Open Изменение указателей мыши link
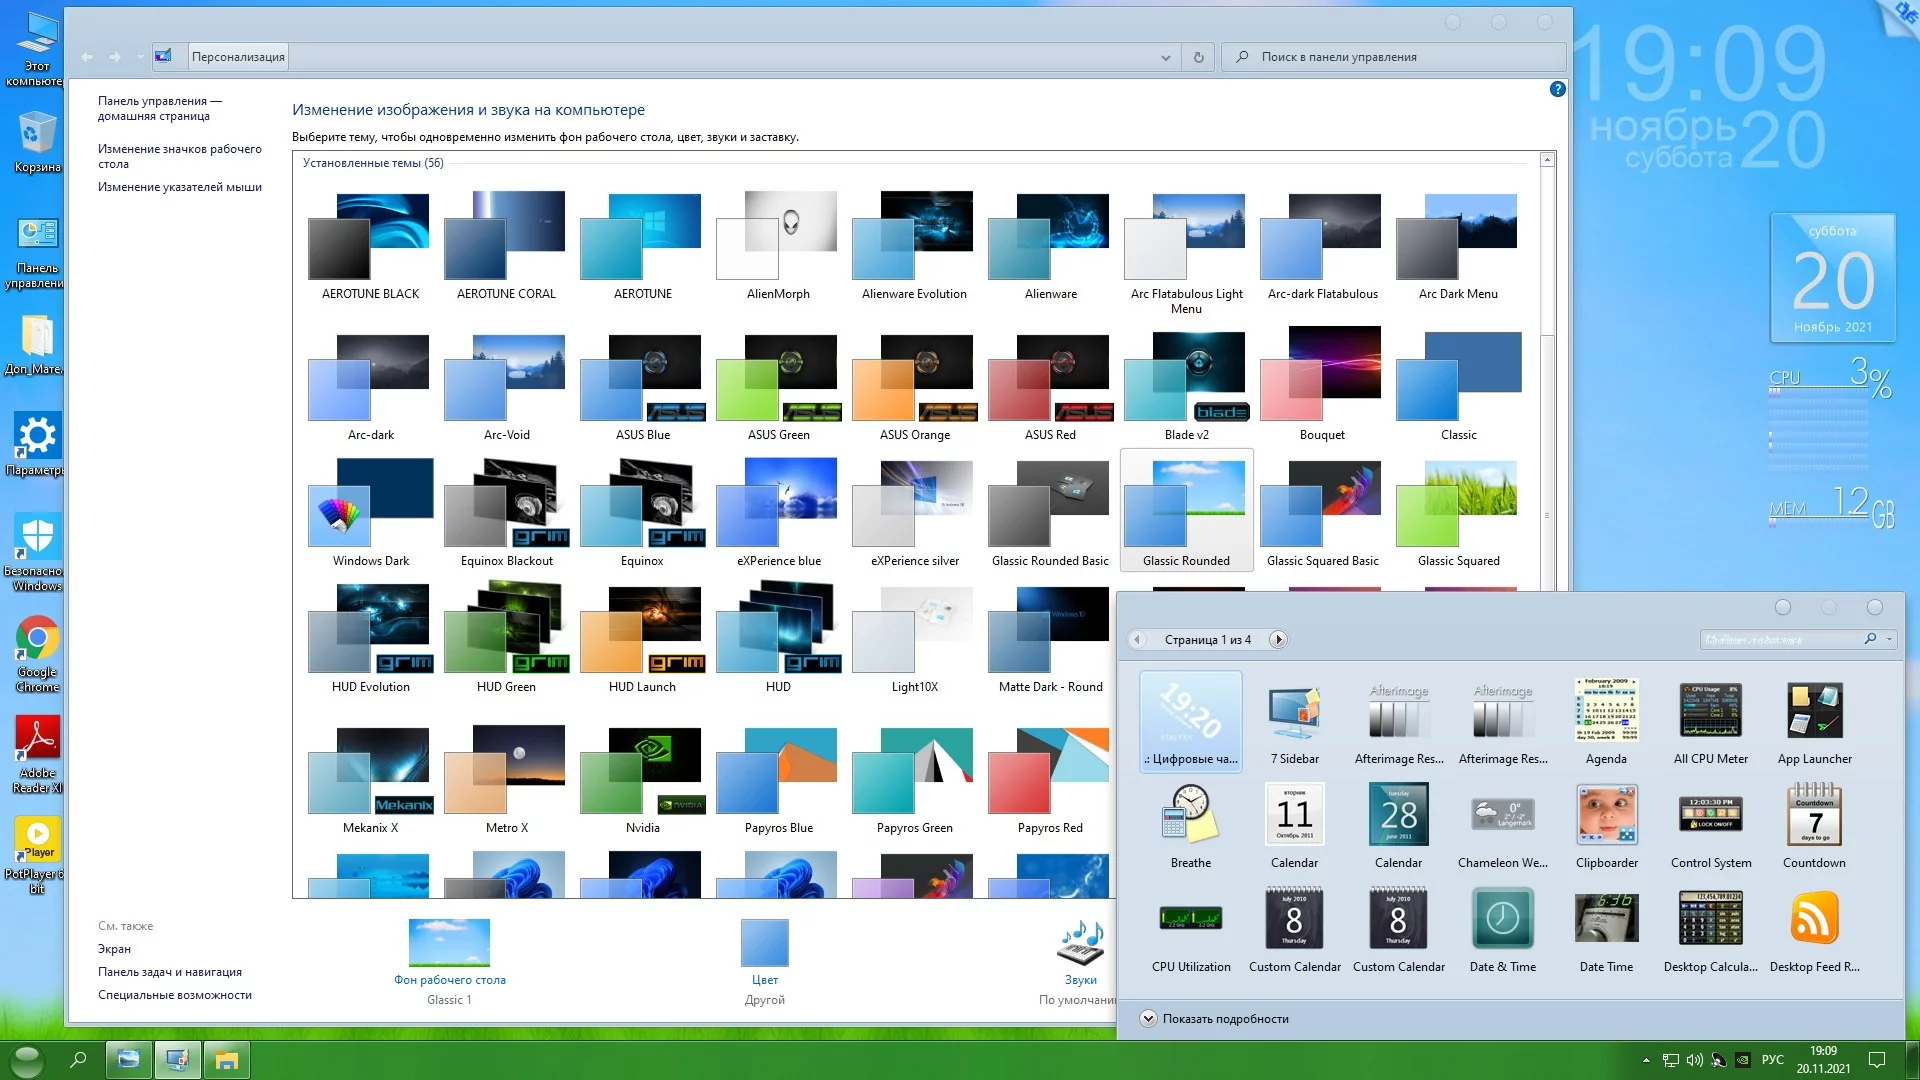Viewport: 1920px width, 1080px height. click(179, 187)
